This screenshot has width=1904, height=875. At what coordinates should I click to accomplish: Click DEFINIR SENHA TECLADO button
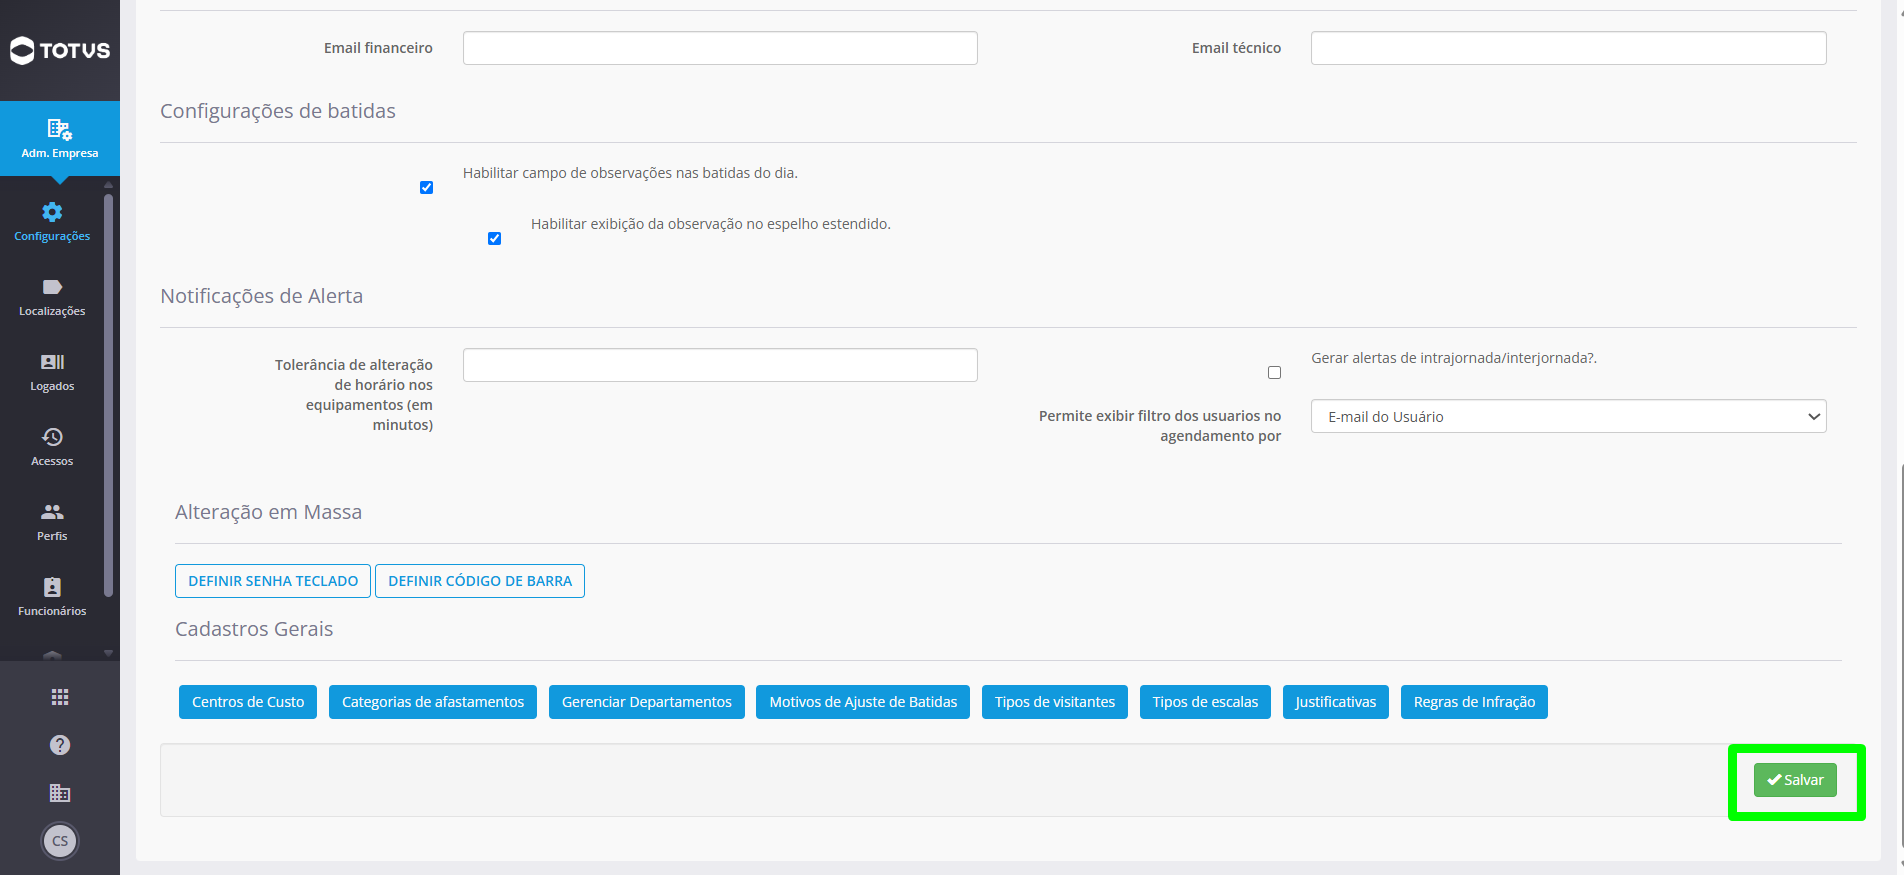tap(273, 581)
